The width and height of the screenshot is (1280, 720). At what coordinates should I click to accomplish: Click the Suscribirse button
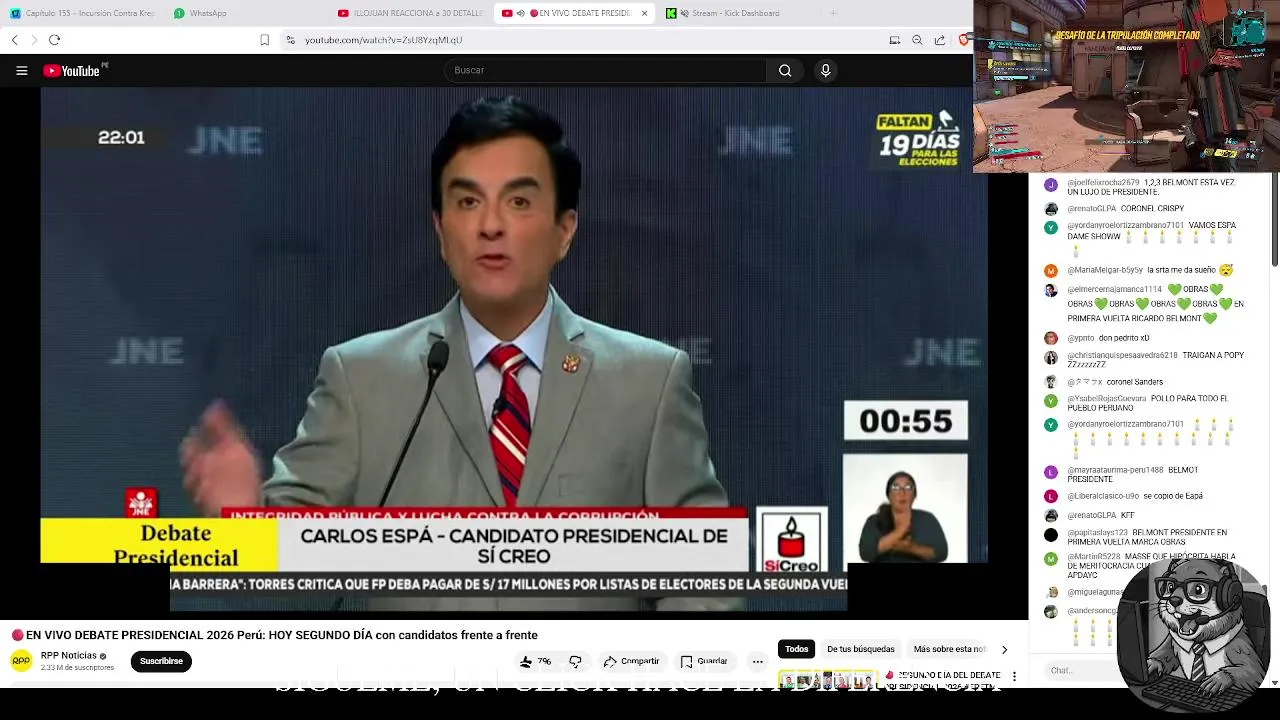click(161, 661)
